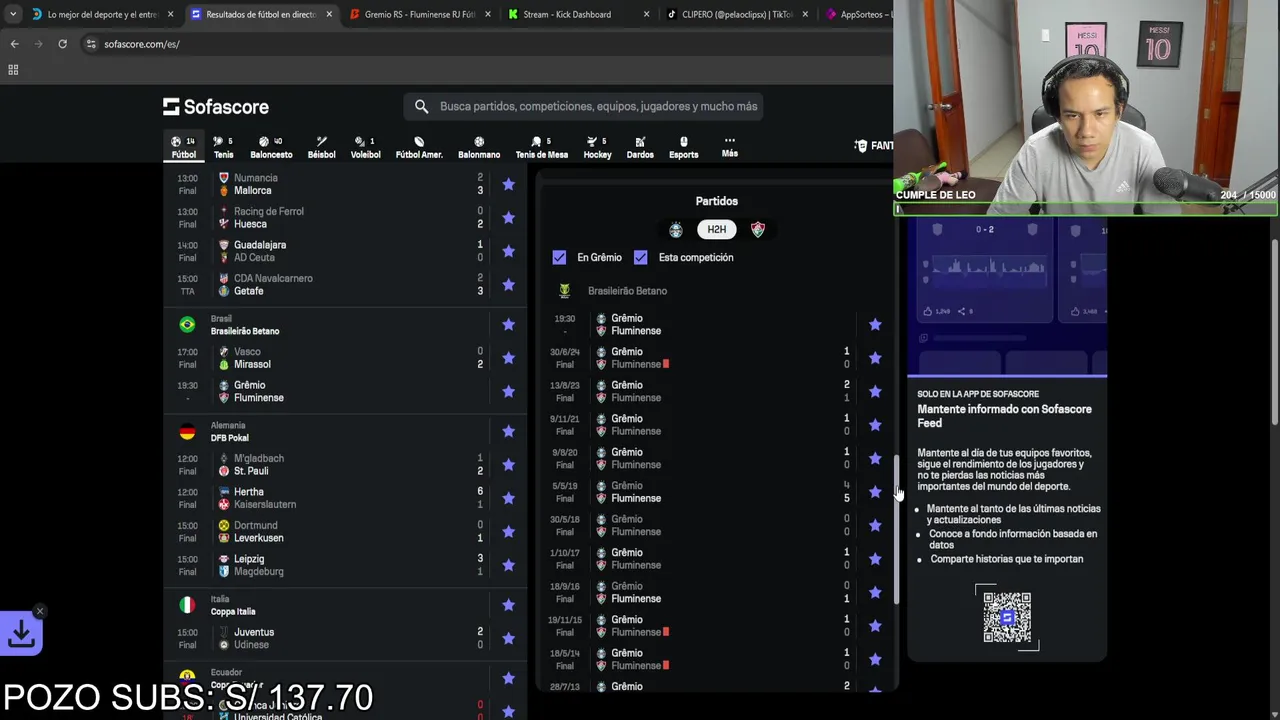Switch to the CLIPERO TikTok tab
Screen dimensions: 1280x720
pyautogui.click(x=738, y=15)
